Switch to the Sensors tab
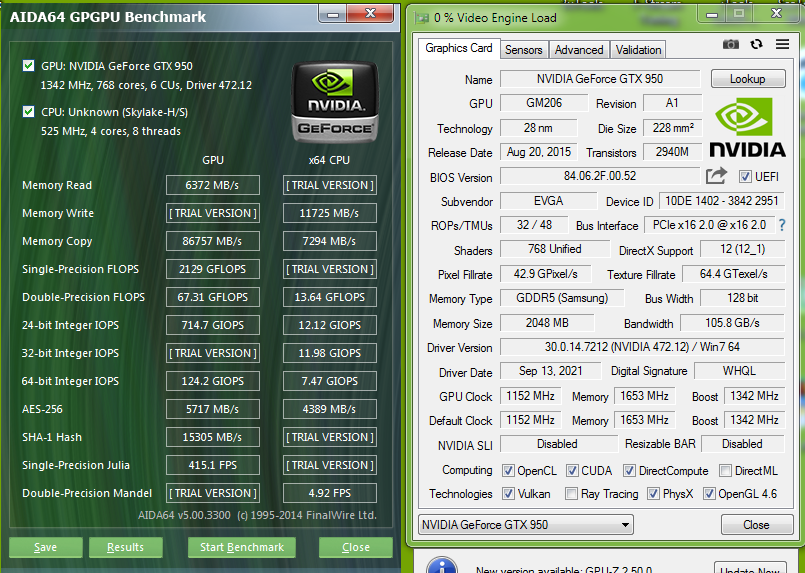This screenshot has width=805, height=573. pos(524,50)
